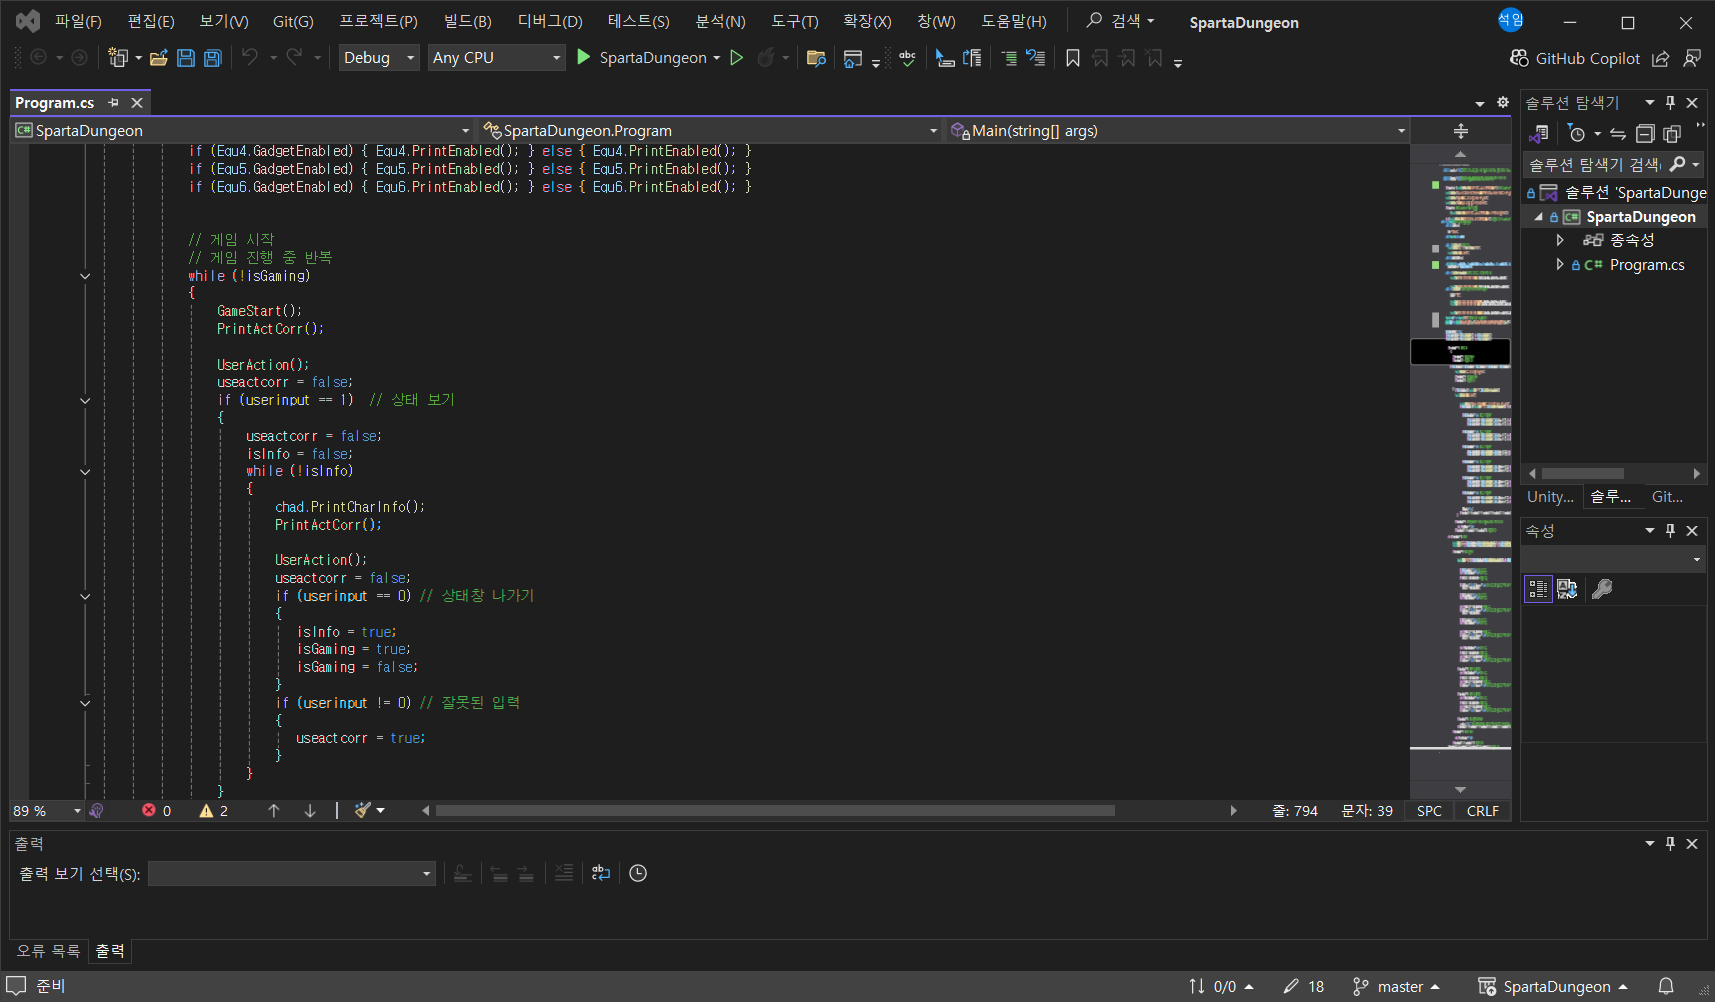Go to the previous issue using the up arrow

pyautogui.click(x=274, y=811)
